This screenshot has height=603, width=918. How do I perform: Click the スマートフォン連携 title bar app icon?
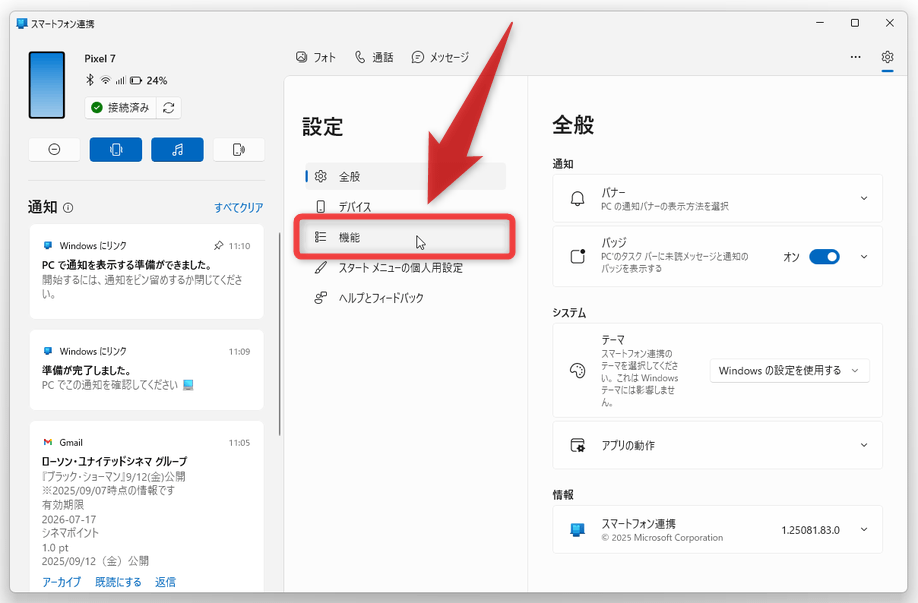tap(22, 23)
